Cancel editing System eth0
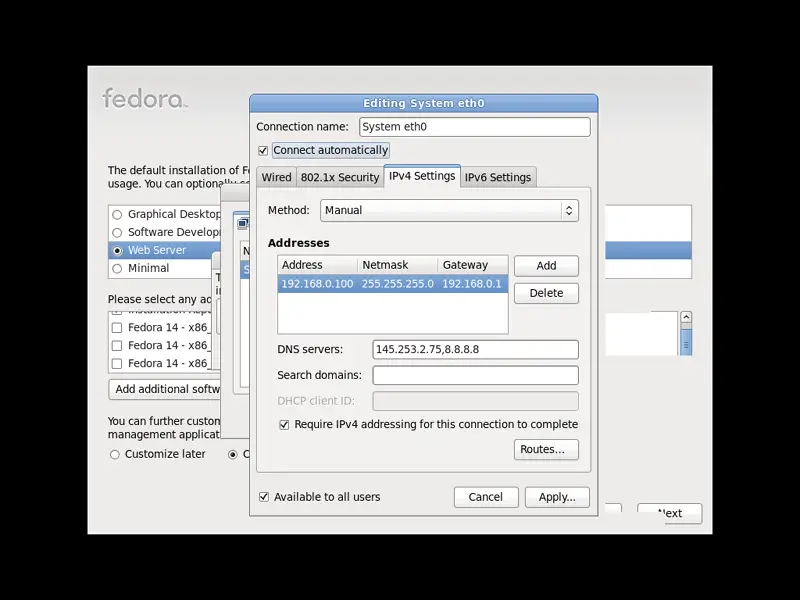Viewport: 800px width, 600px height. coord(485,497)
